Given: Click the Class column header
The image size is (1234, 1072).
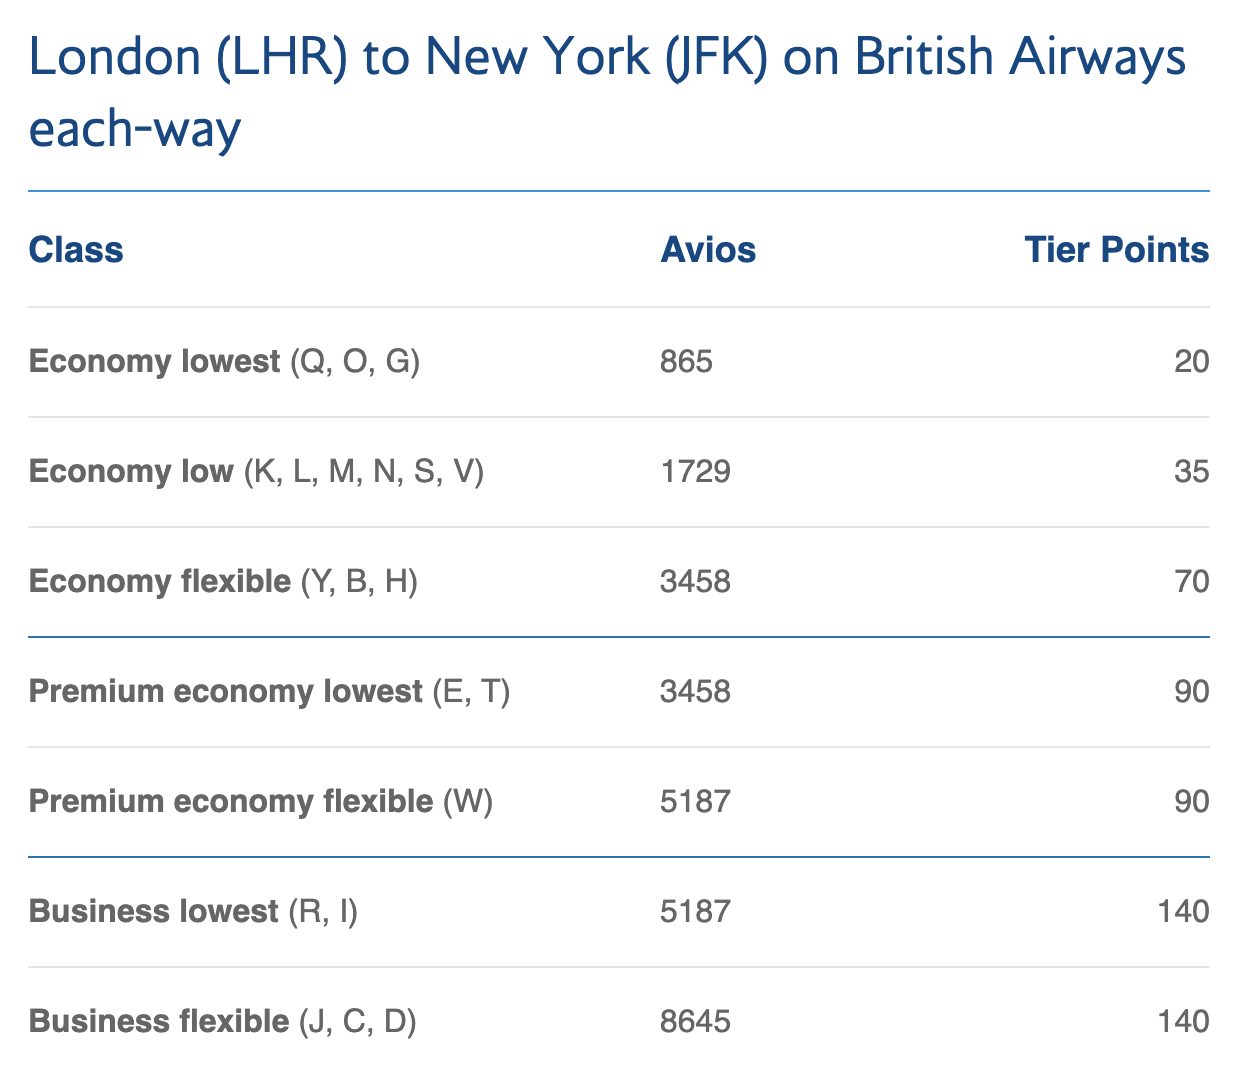Looking at the screenshot, I should click(x=76, y=250).
